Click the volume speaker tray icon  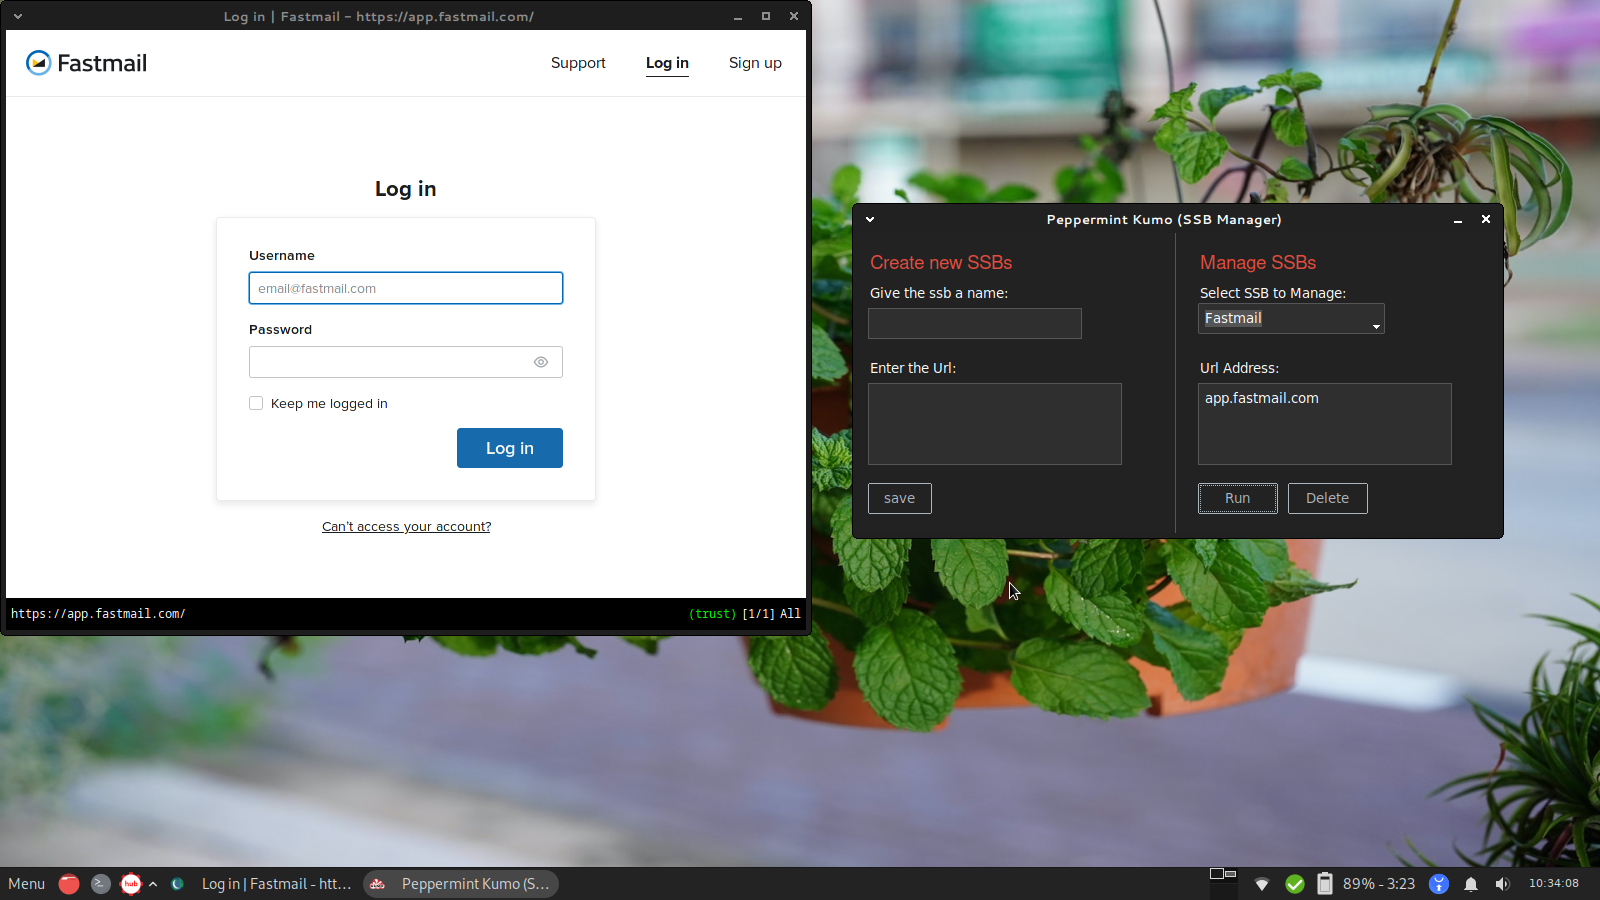(1502, 884)
